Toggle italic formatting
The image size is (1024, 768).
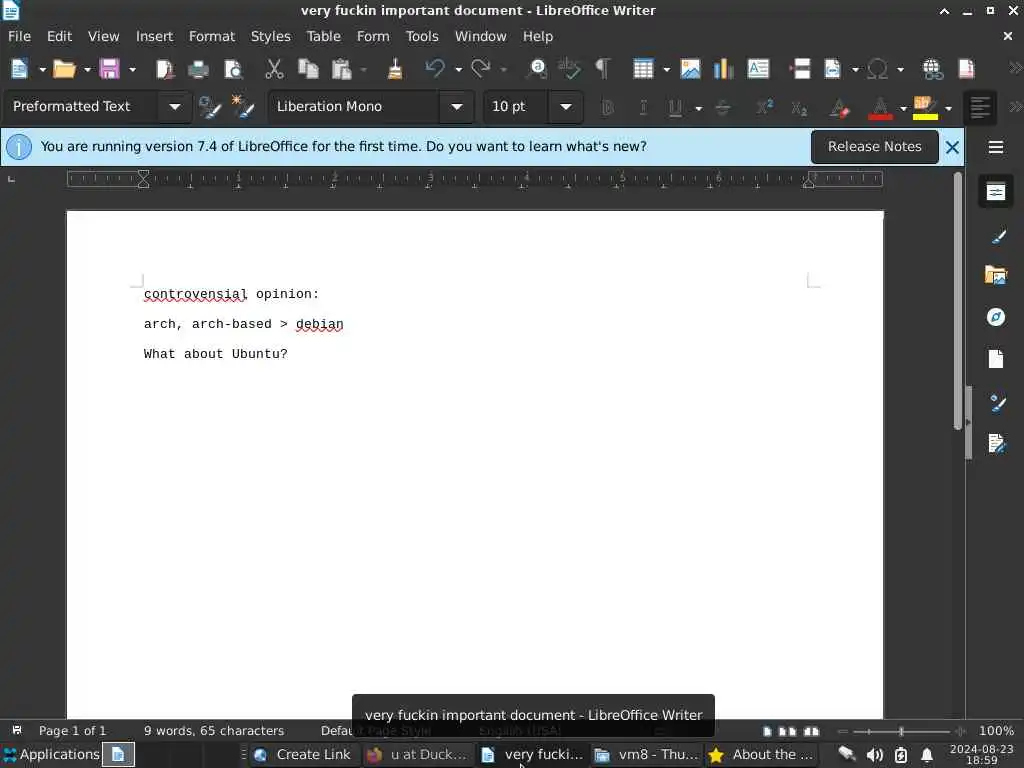pyautogui.click(x=643, y=107)
